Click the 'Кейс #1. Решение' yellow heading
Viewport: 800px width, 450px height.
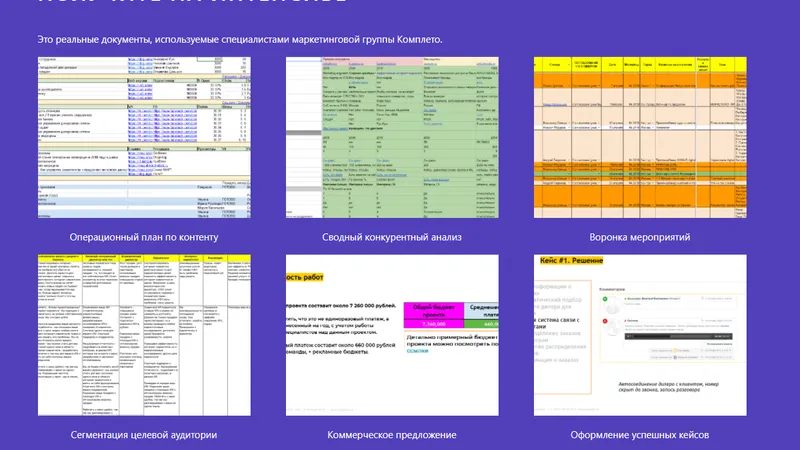pyautogui.click(x=571, y=261)
